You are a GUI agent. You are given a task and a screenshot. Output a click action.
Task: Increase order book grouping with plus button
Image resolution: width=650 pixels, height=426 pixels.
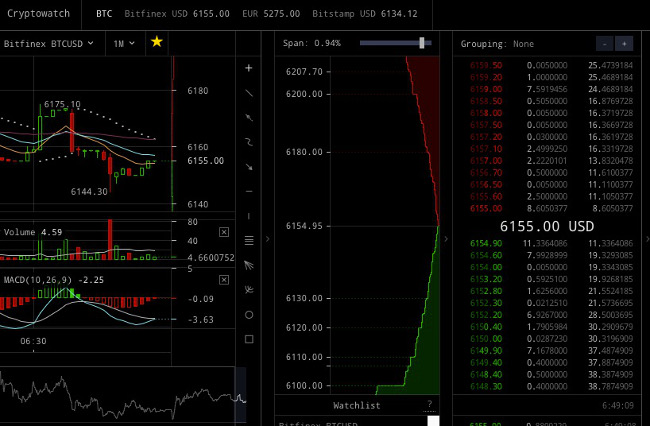[x=624, y=44]
